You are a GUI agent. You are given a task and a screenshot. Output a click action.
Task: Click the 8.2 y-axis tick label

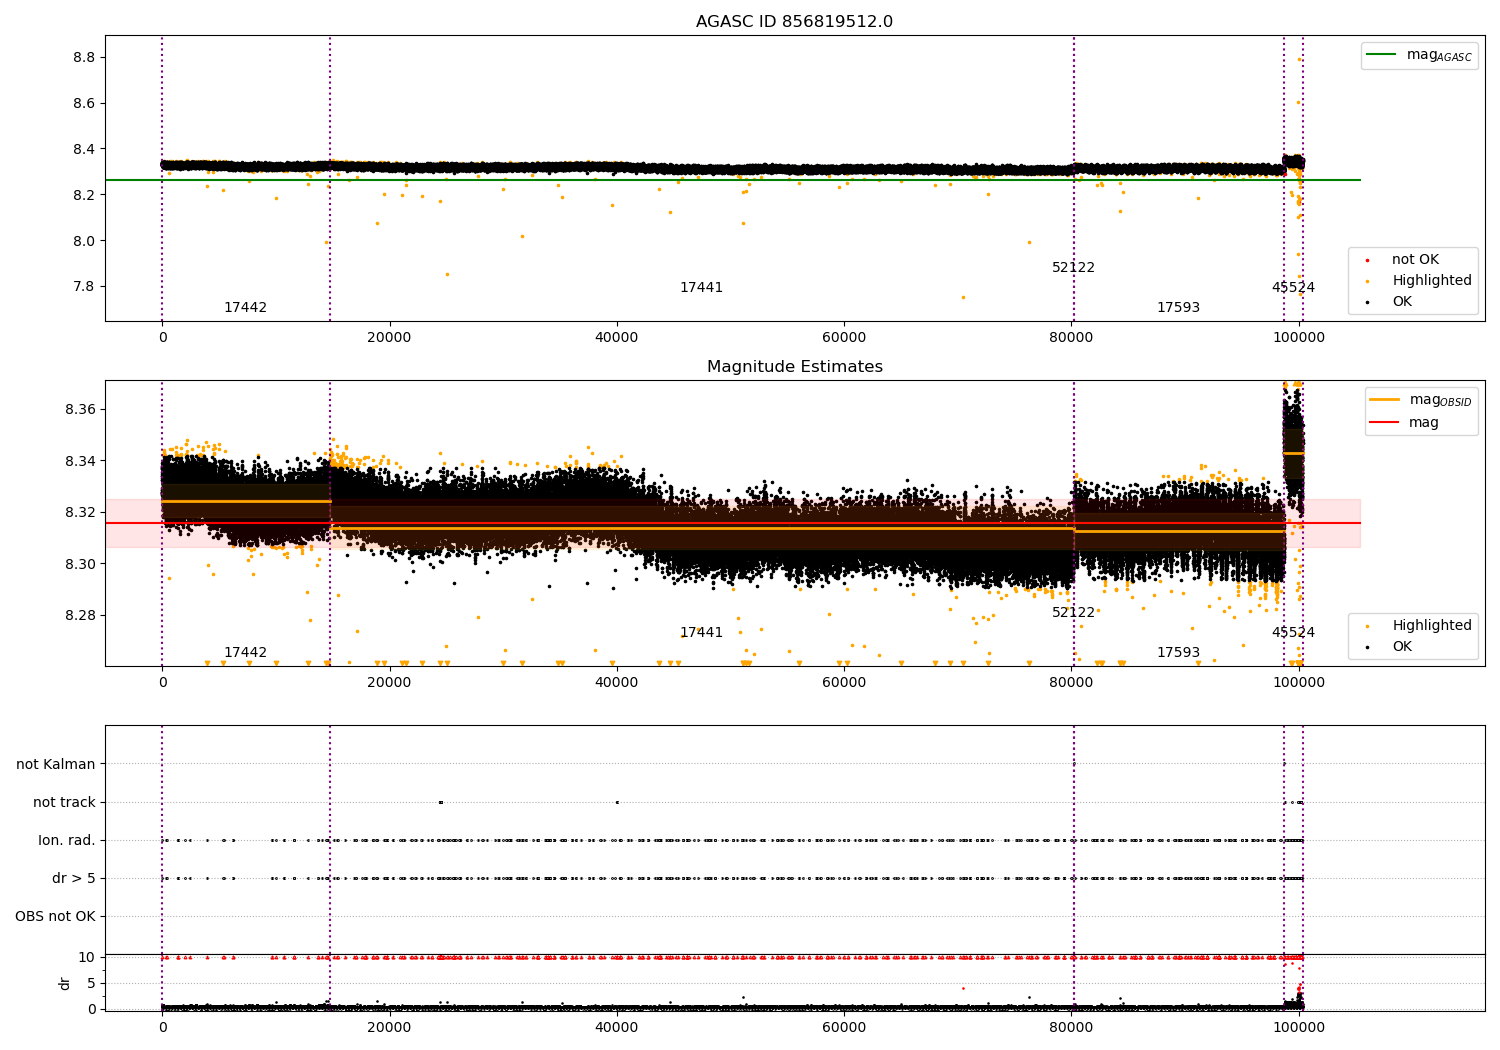(84, 195)
